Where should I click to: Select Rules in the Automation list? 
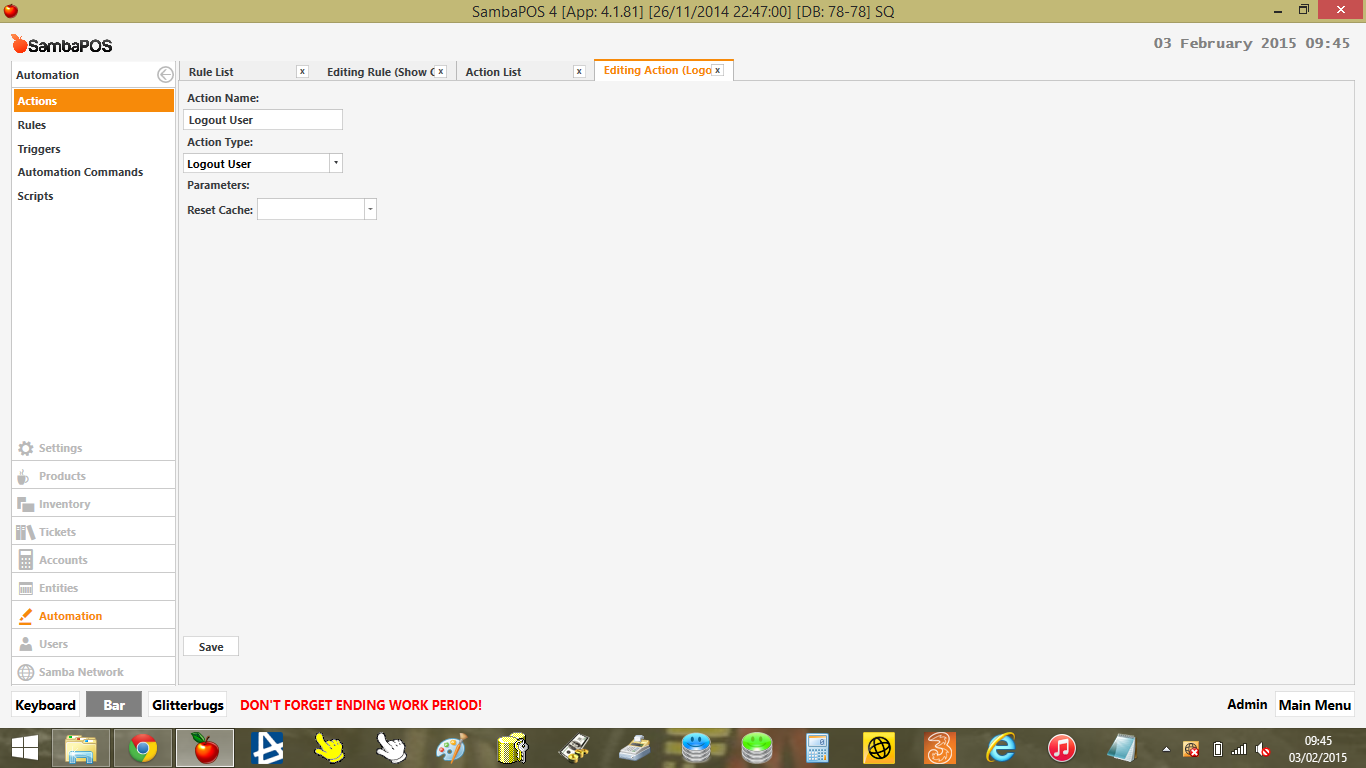coord(32,125)
